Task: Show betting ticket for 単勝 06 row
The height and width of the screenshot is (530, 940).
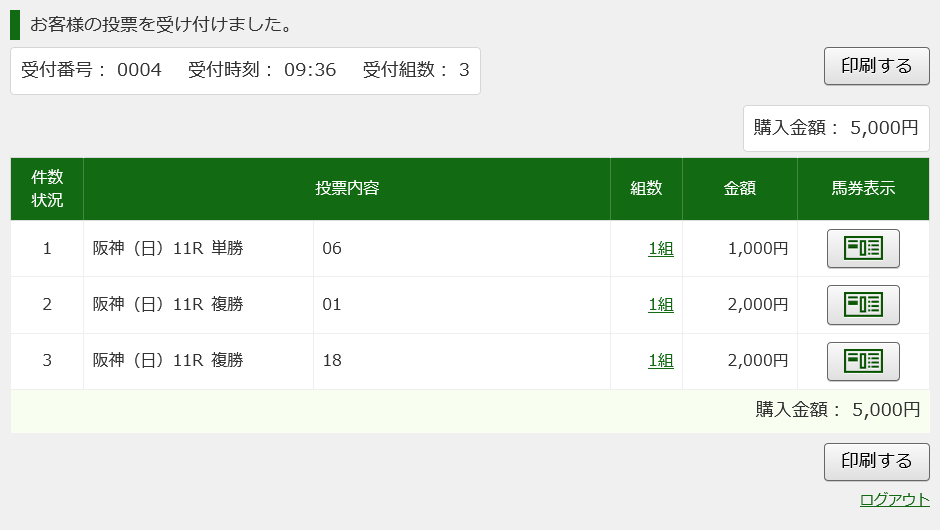Action: click(x=863, y=248)
